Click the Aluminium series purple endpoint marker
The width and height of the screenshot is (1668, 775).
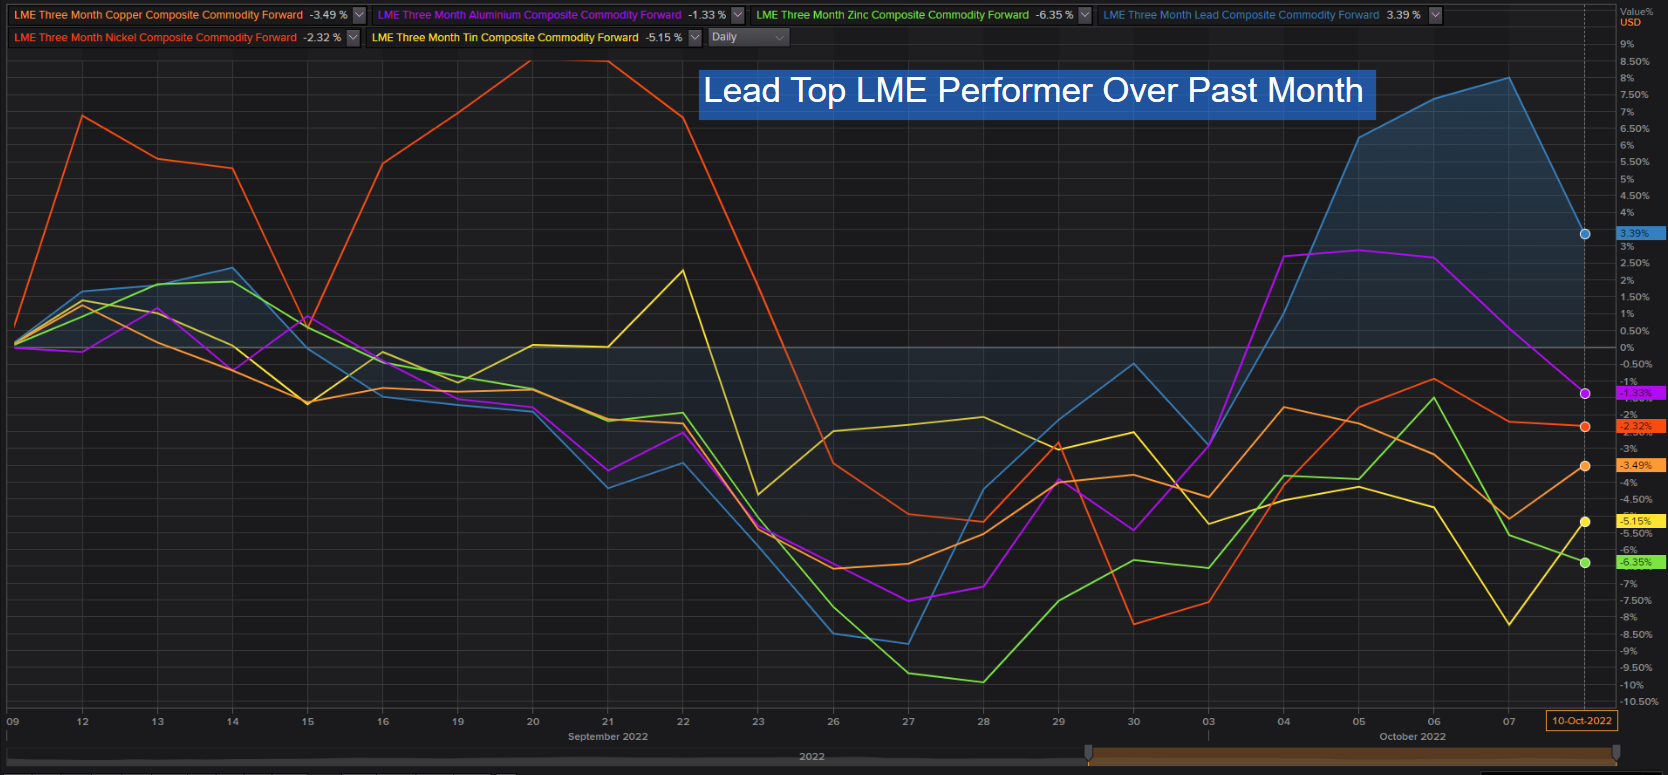click(1585, 394)
